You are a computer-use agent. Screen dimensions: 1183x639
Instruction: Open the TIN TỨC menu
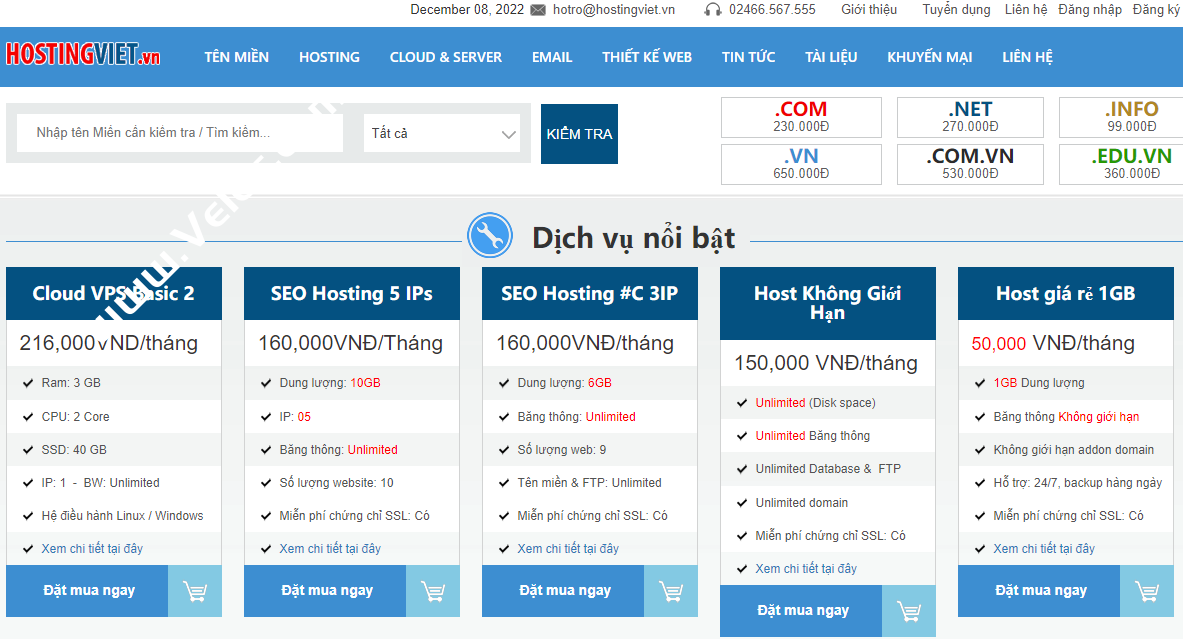coord(748,57)
